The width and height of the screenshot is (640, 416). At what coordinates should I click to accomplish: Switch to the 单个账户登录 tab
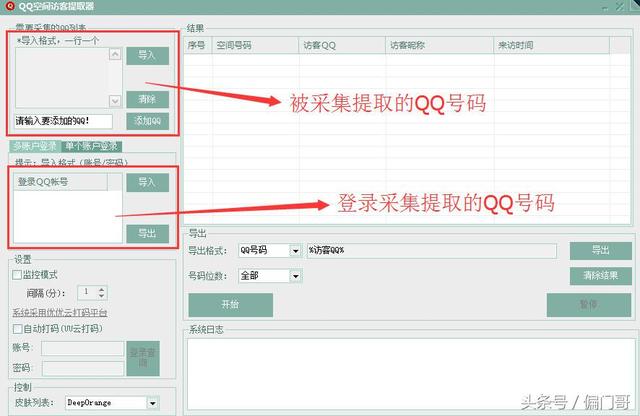pos(91,146)
